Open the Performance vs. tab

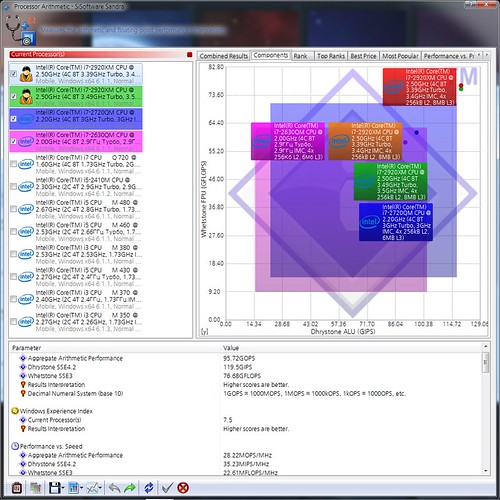pos(448,56)
